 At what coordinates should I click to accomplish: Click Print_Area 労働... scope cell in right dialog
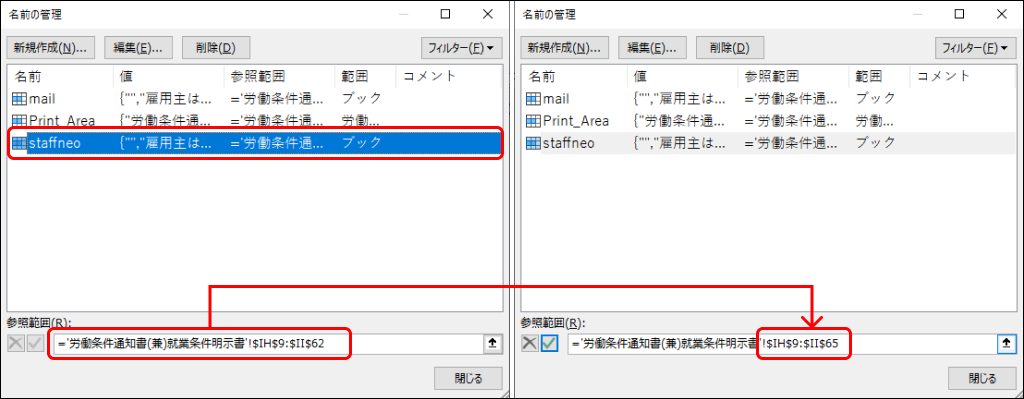(x=874, y=121)
